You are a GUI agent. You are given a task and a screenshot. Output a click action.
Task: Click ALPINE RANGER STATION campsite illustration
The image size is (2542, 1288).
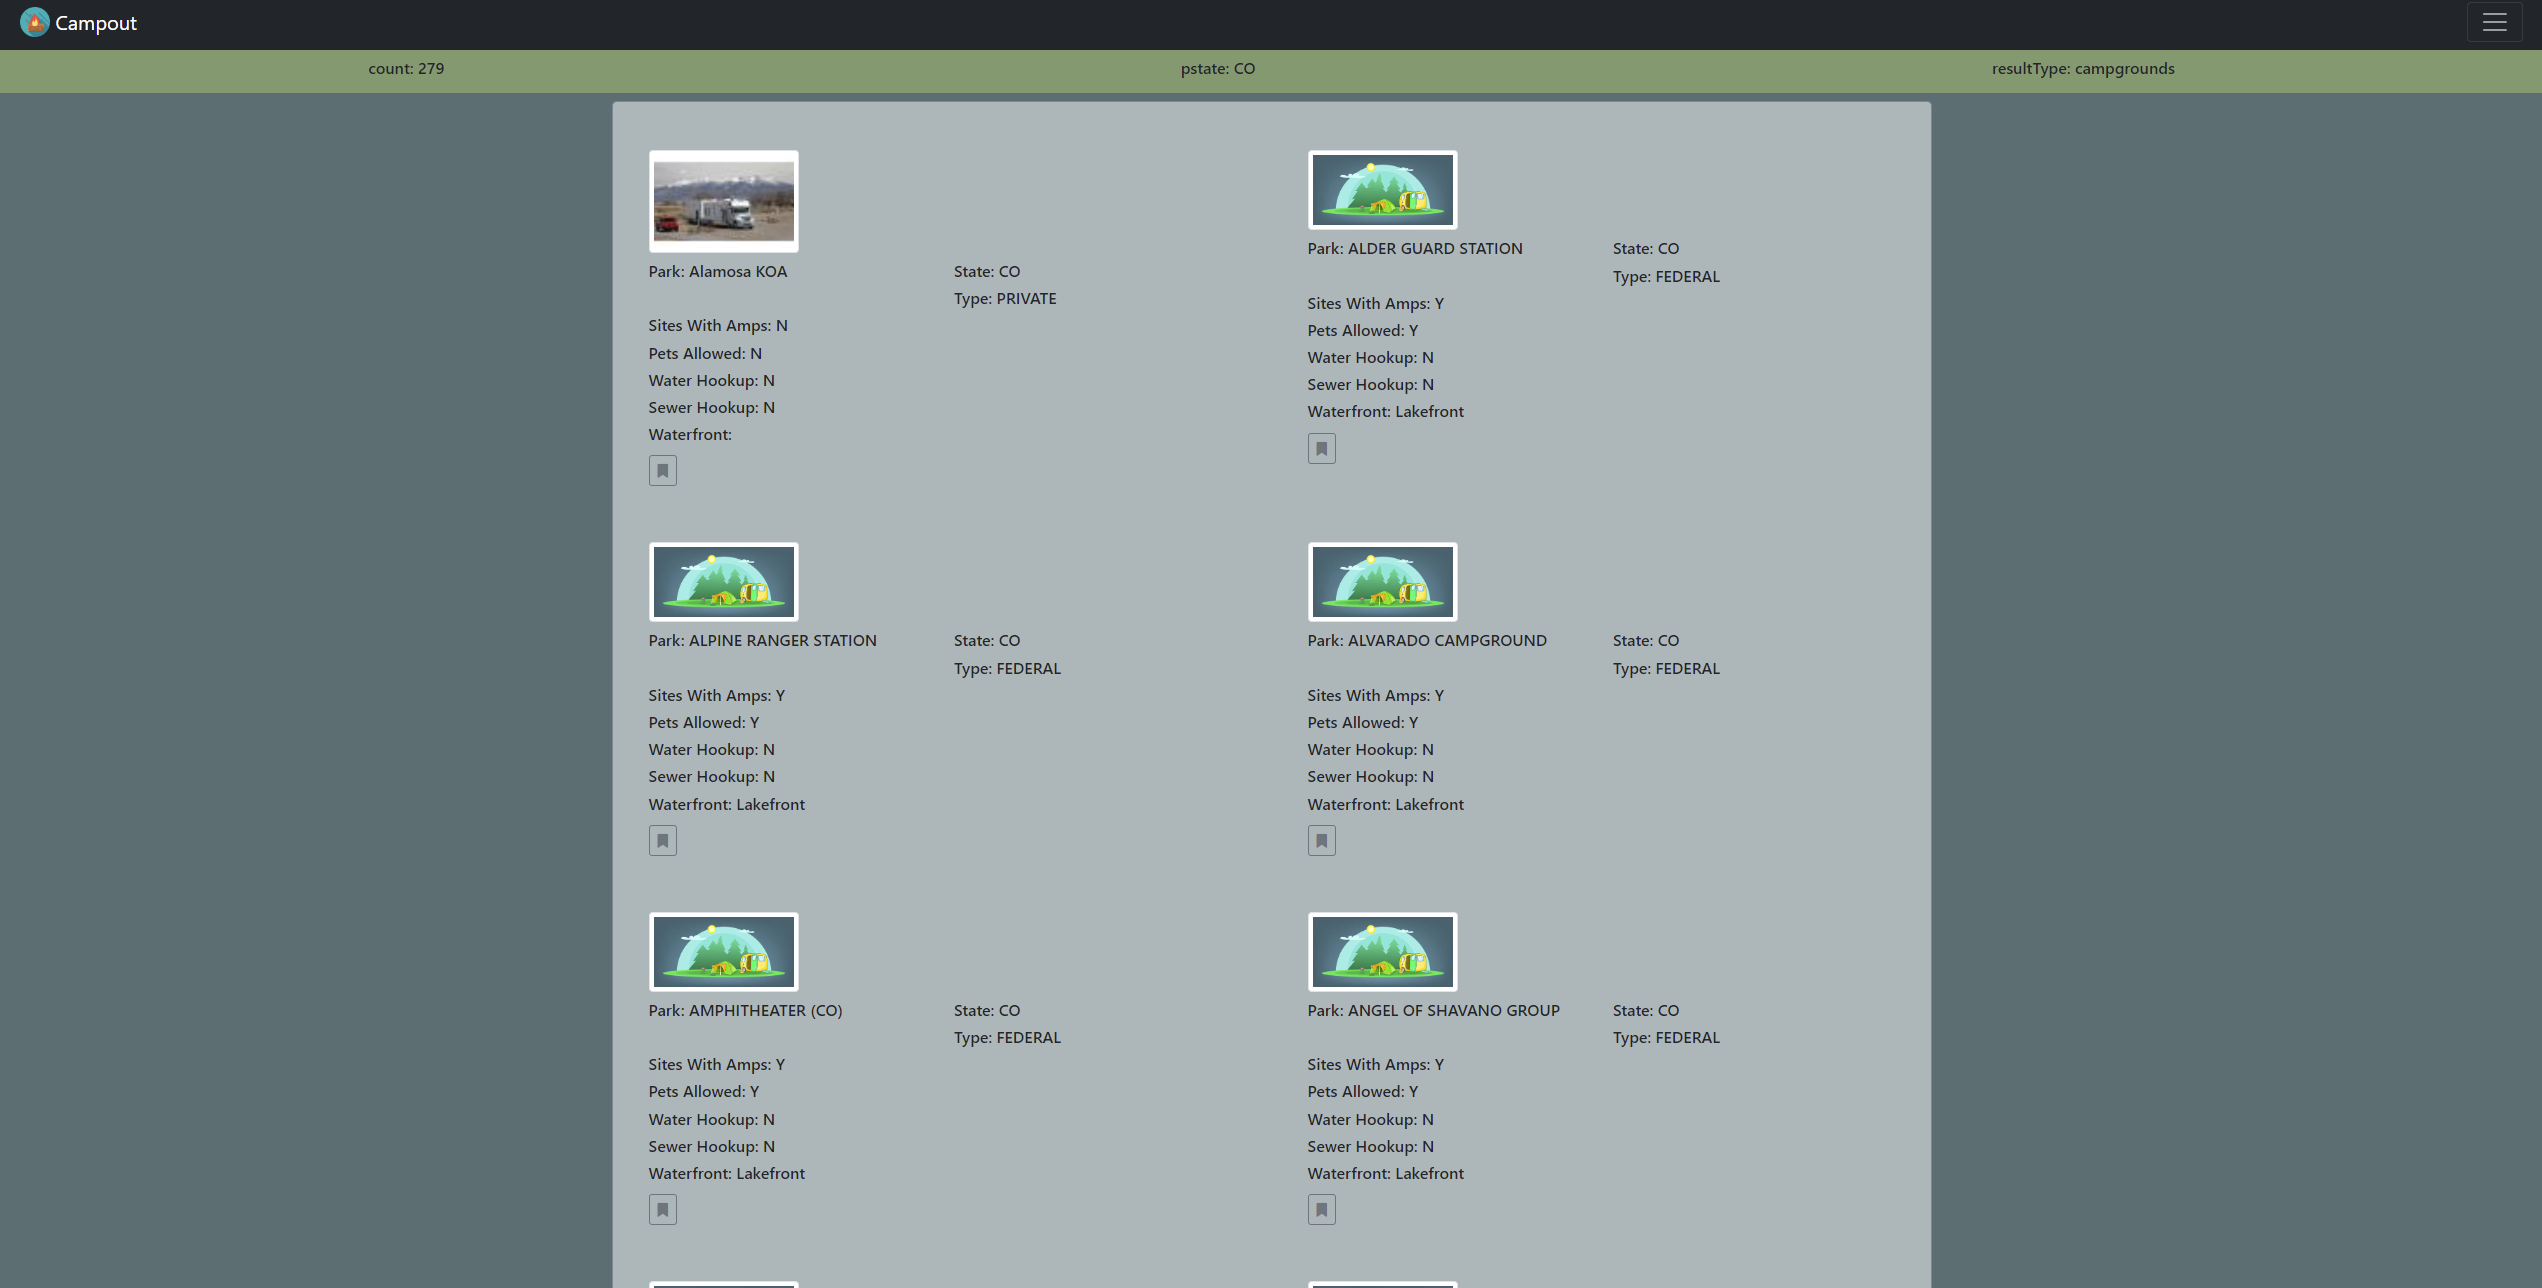click(723, 582)
